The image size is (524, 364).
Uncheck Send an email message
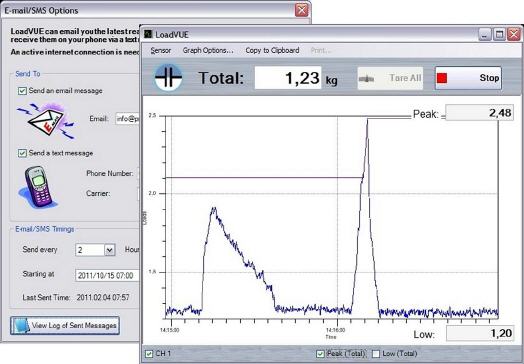[x=22, y=91]
